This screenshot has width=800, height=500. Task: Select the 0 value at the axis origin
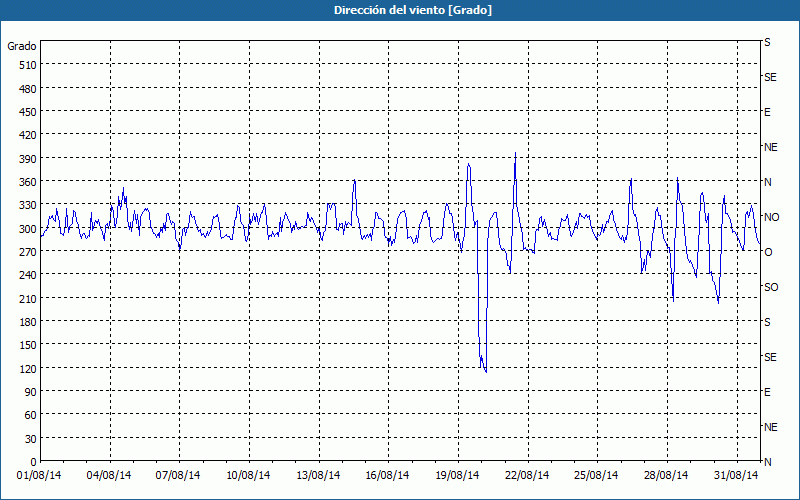[x=34, y=462]
